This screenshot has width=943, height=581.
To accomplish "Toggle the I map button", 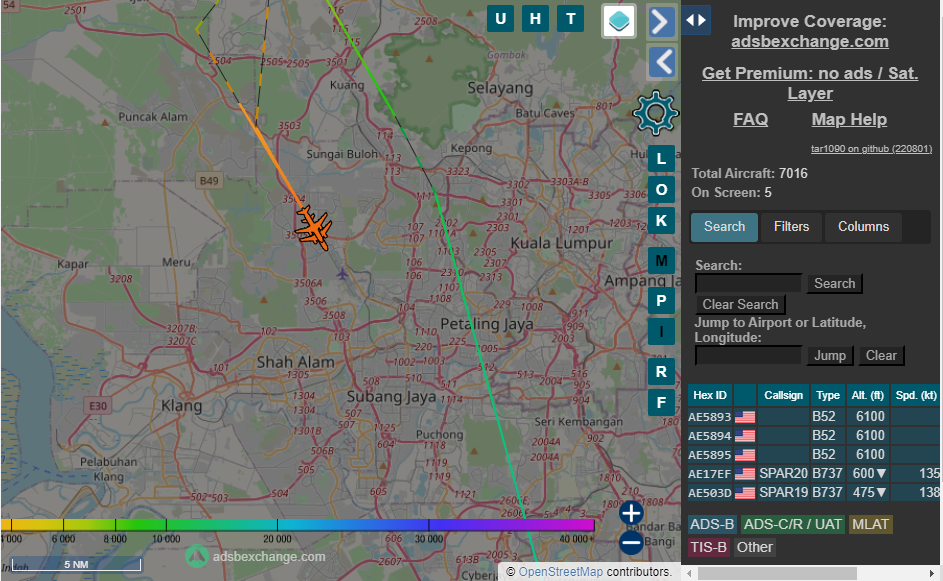I will 661,331.
